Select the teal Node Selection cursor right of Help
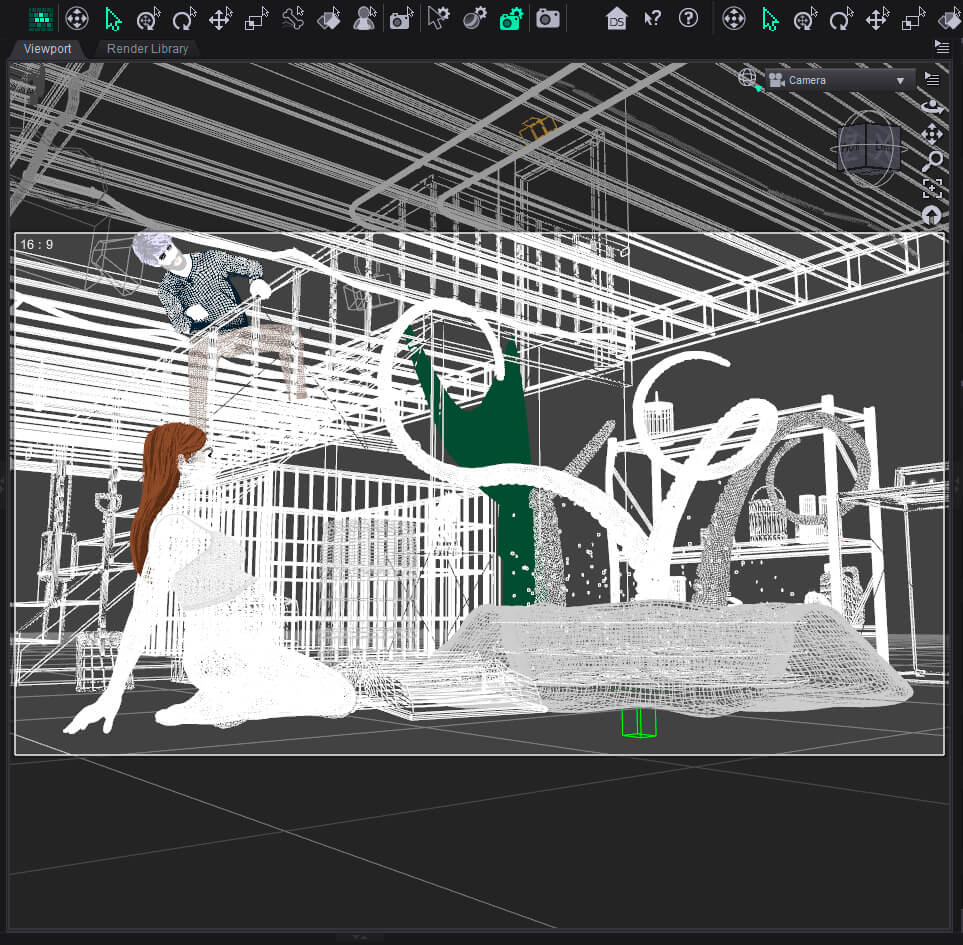 click(770, 20)
